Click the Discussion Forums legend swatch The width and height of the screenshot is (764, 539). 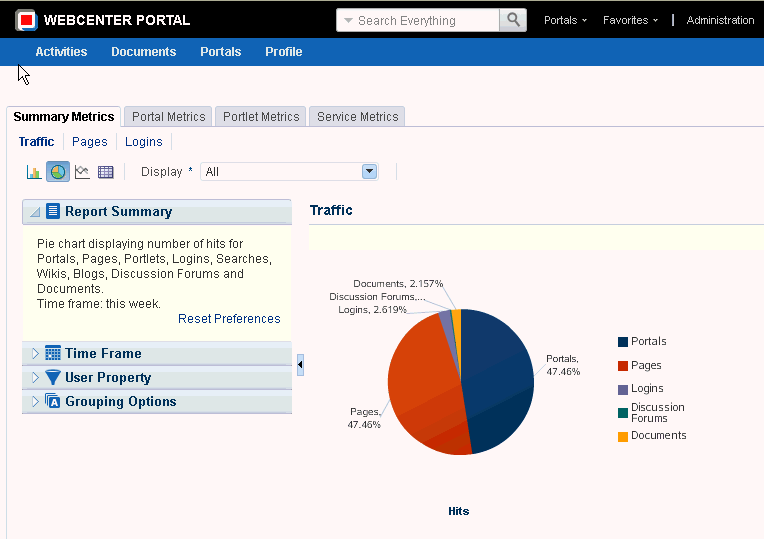pos(623,413)
